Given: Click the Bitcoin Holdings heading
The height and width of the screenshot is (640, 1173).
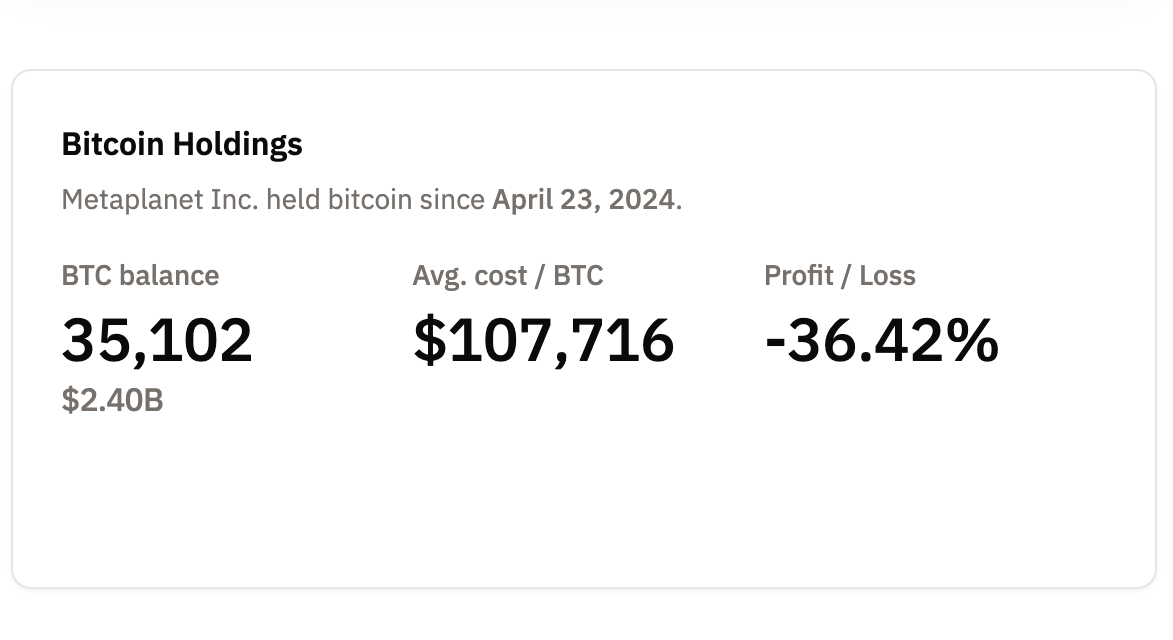Looking at the screenshot, I should pyautogui.click(x=182, y=144).
